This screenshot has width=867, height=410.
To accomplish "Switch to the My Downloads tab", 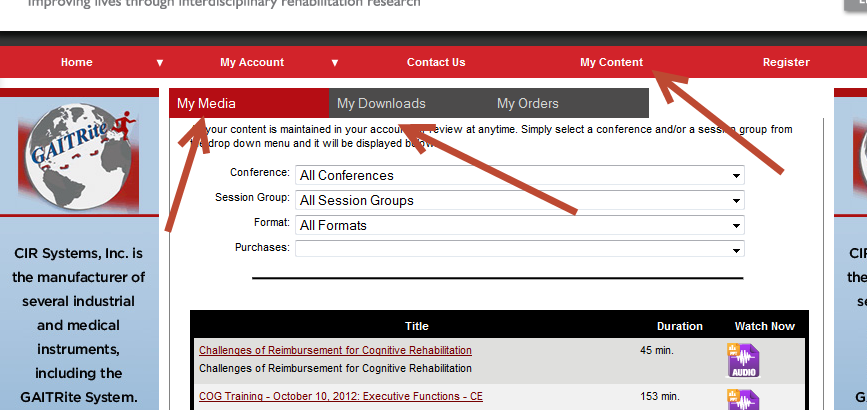I will tap(381, 103).
